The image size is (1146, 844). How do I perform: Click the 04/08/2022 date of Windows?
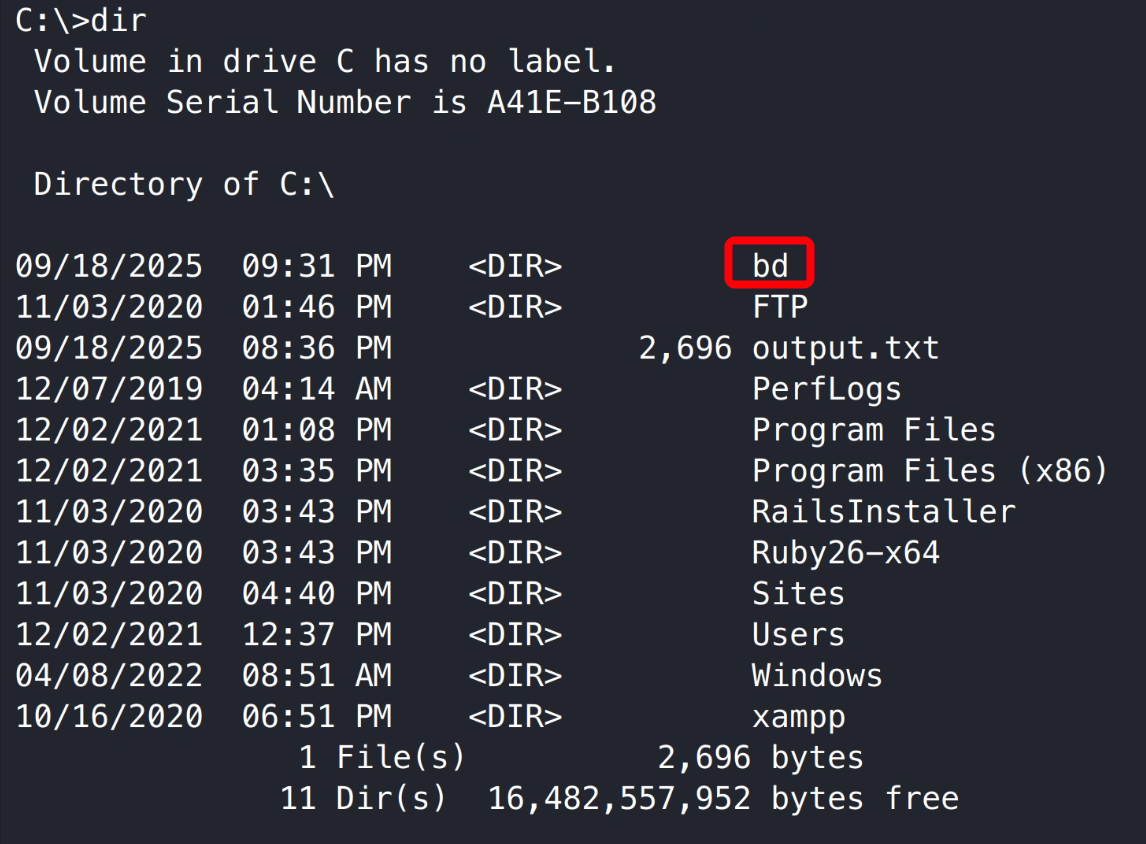108,676
